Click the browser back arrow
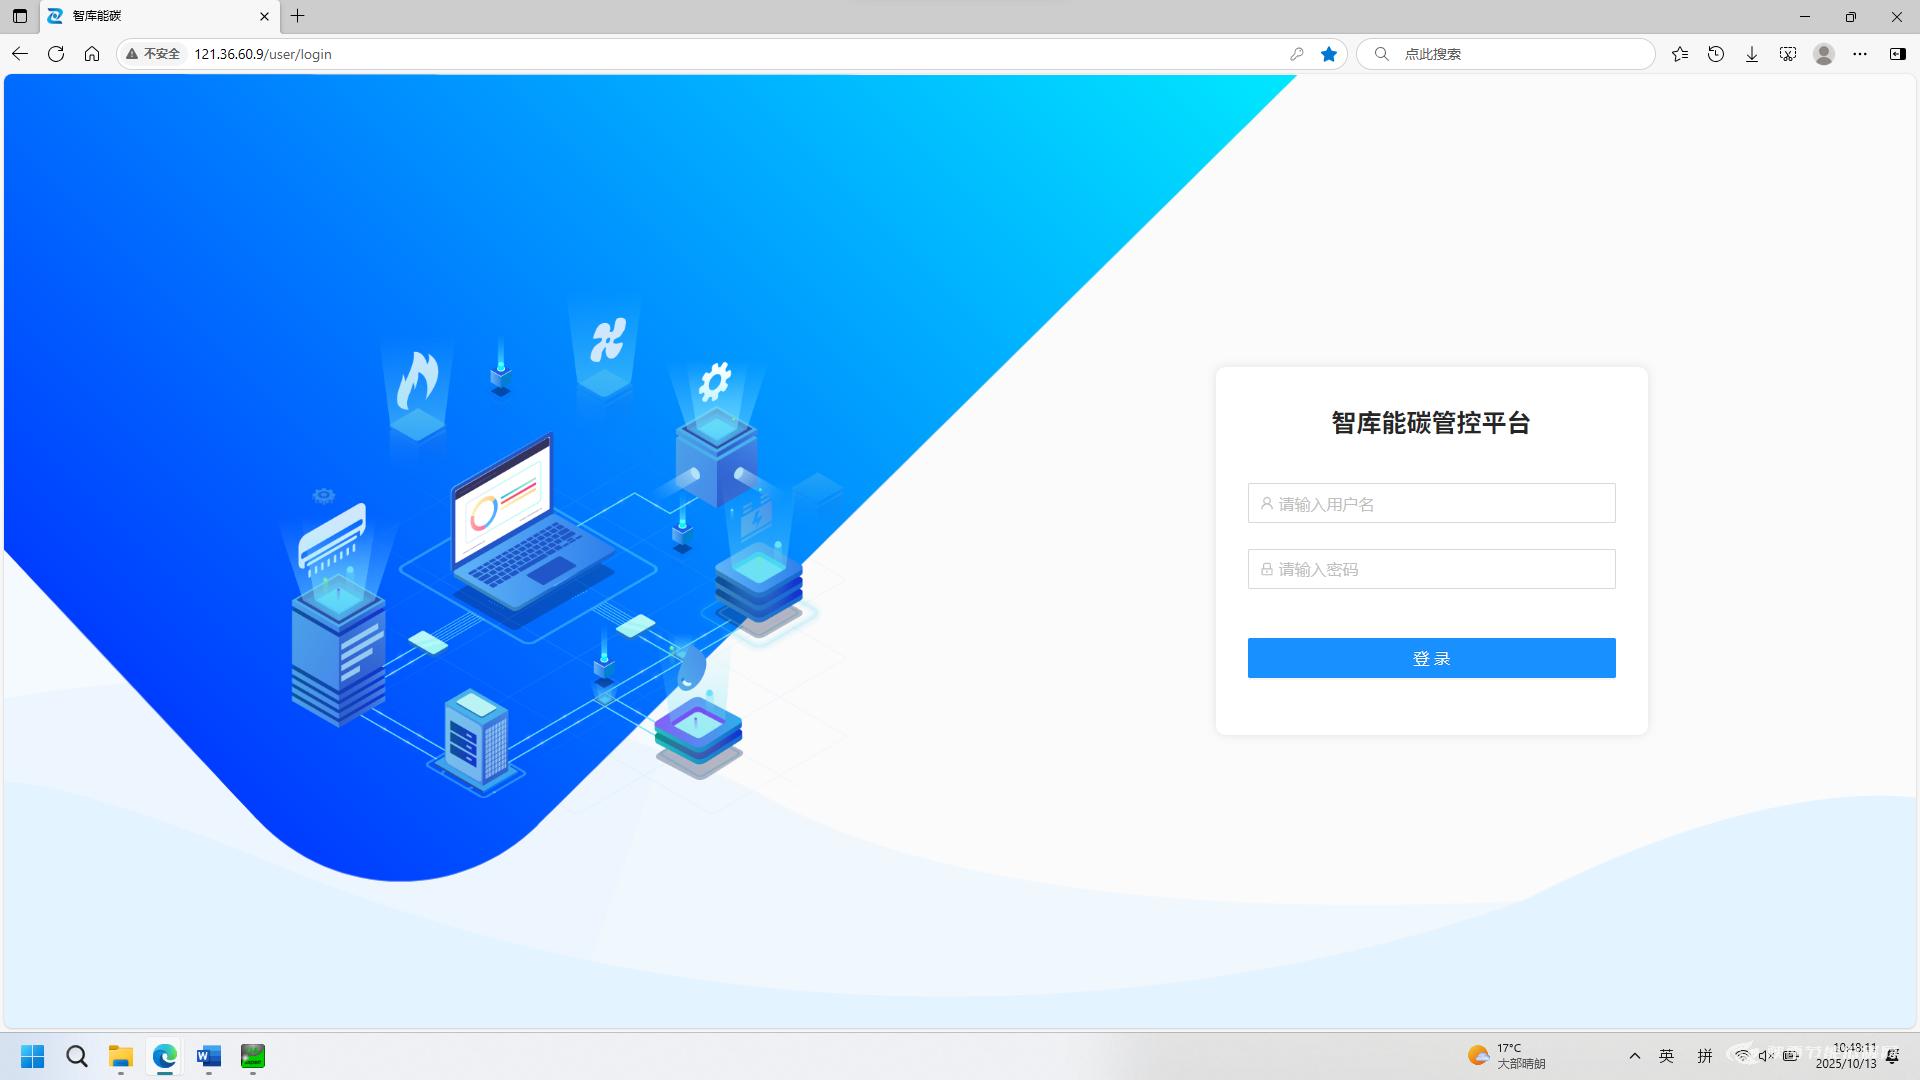The image size is (1920, 1080). click(x=20, y=54)
